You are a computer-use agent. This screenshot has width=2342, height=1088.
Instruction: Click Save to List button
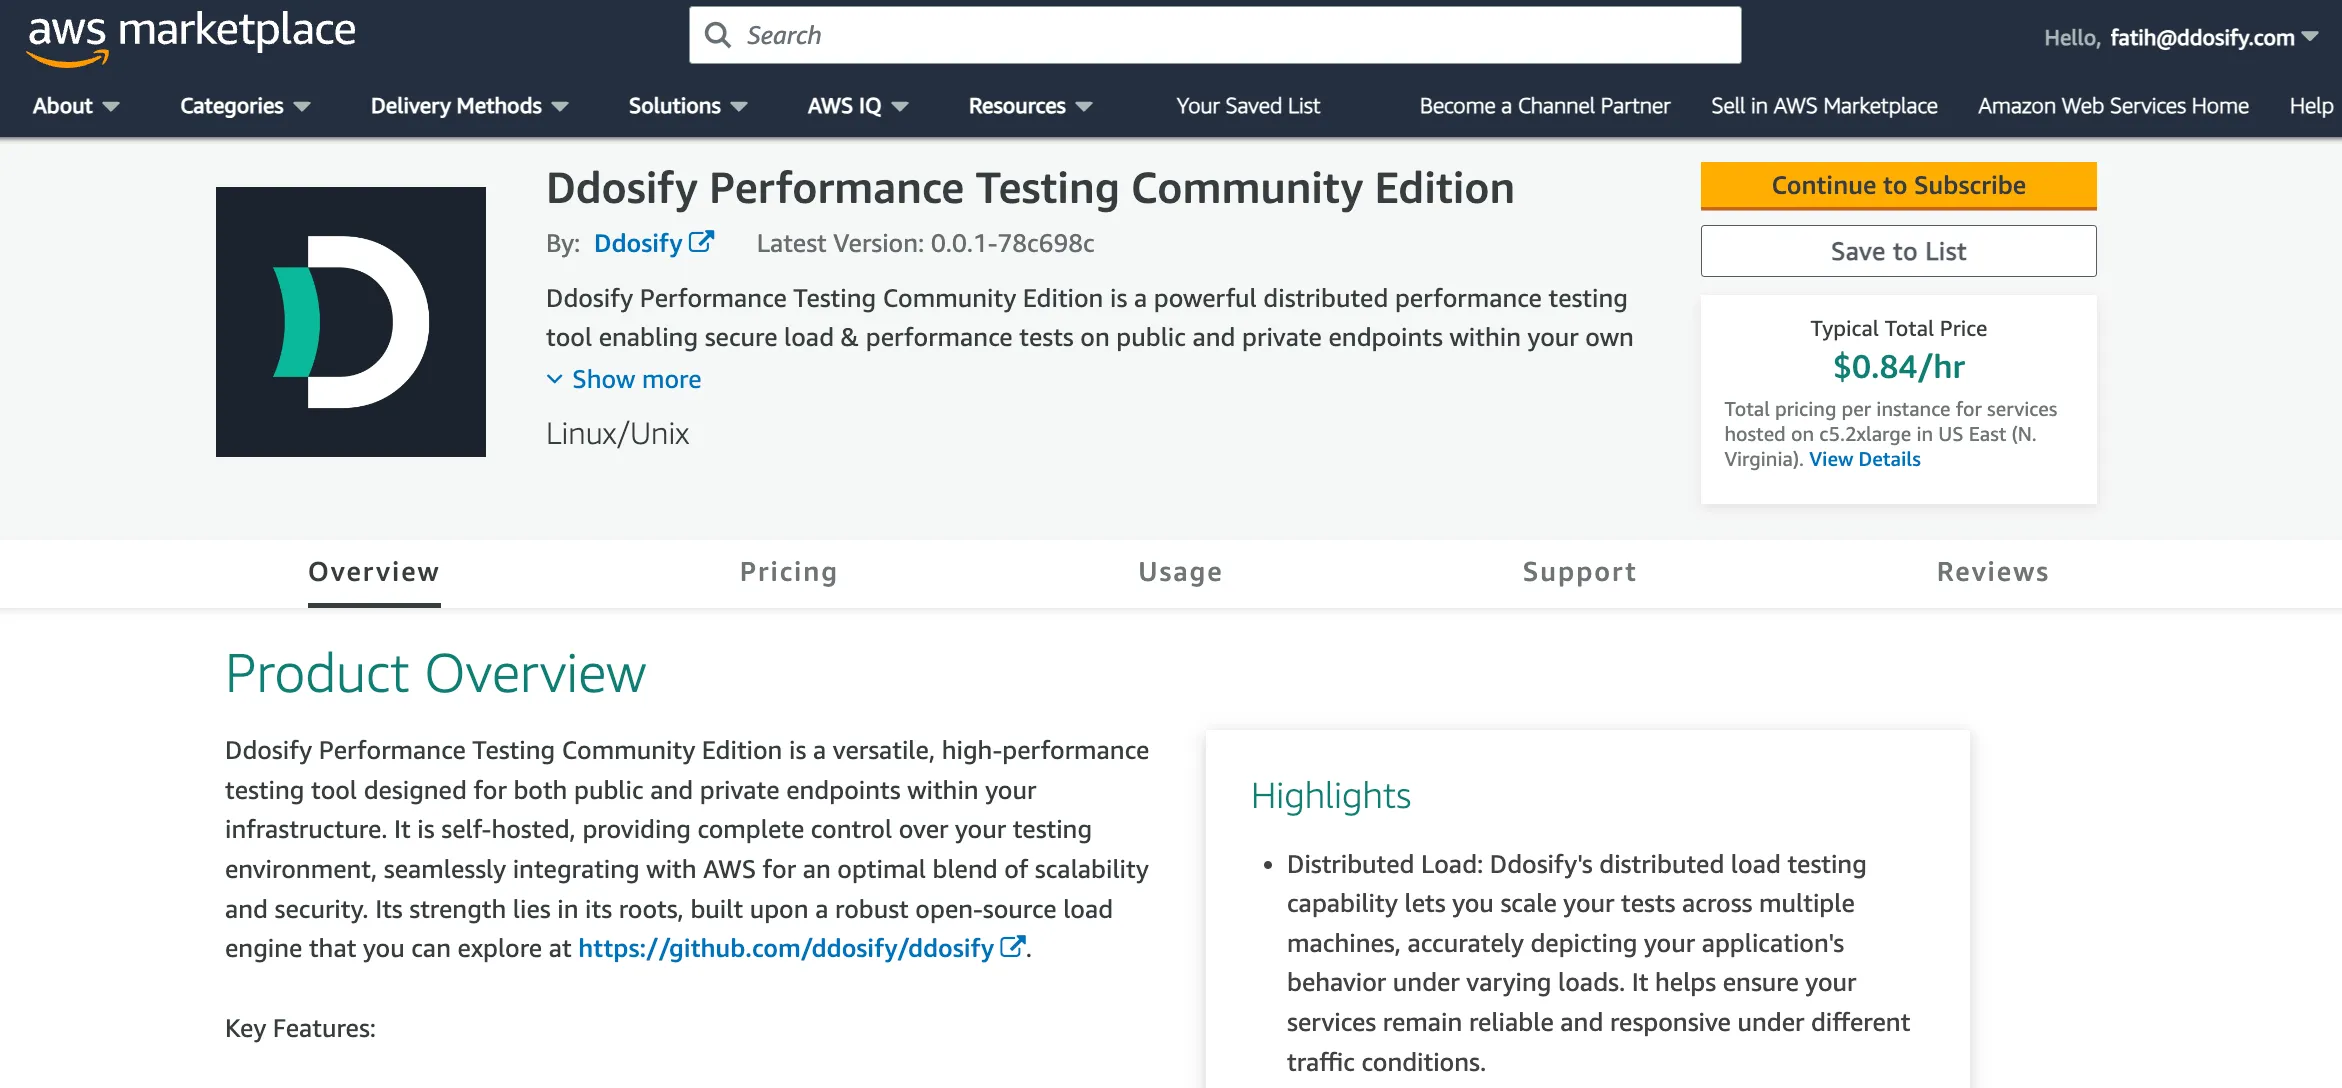point(1898,251)
